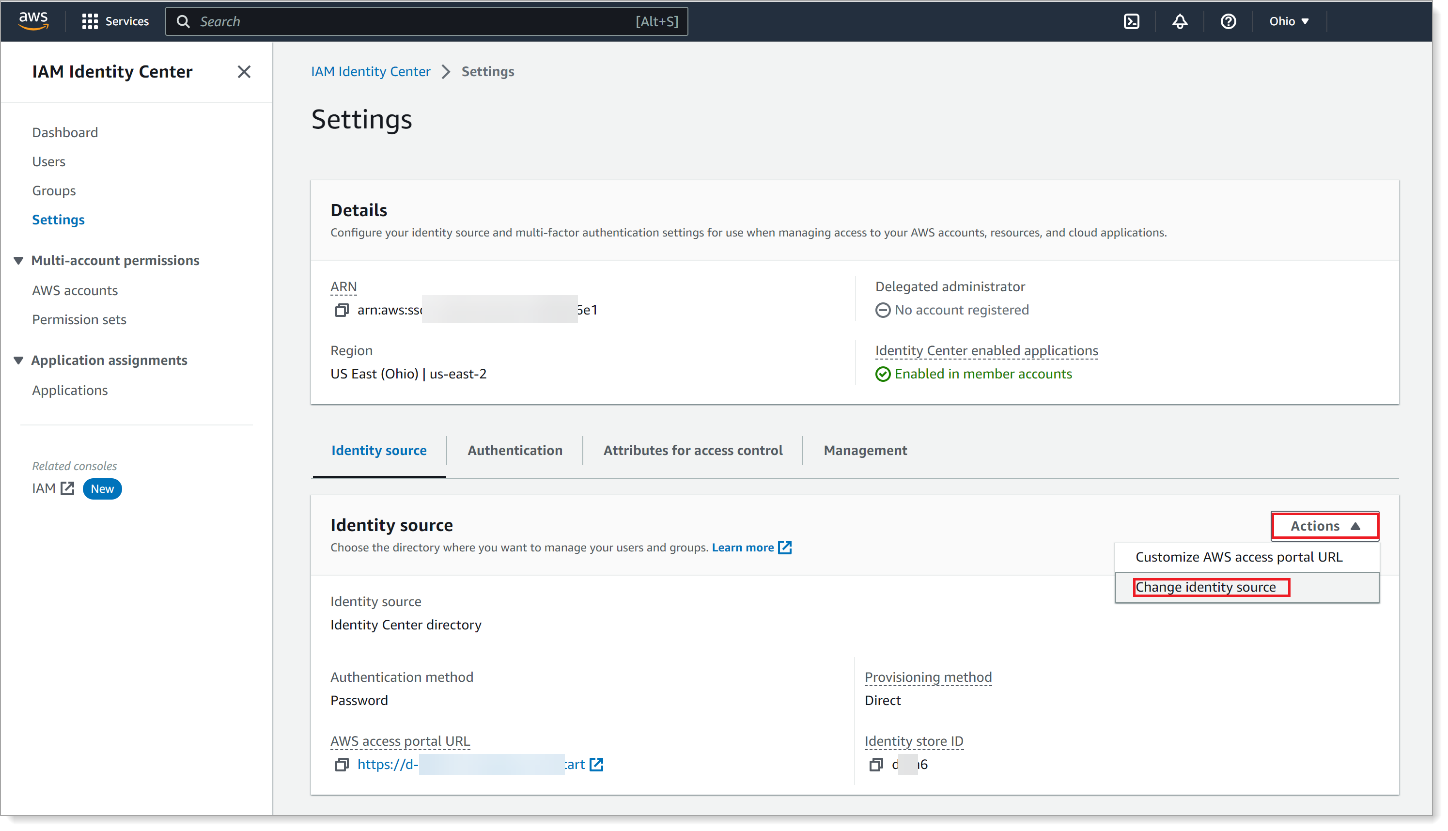Select Customize AWS access portal URL
The height and width of the screenshot is (831, 1448).
1239,557
